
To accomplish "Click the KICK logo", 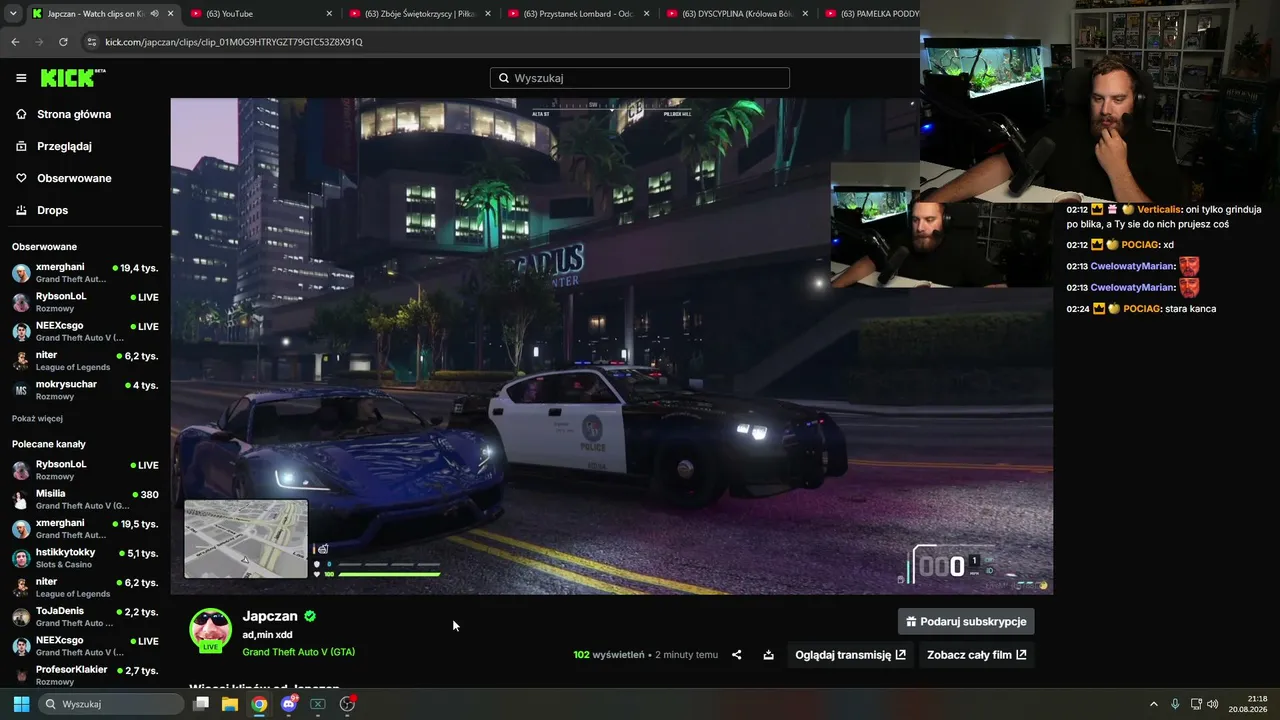I will tap(72, 78).
